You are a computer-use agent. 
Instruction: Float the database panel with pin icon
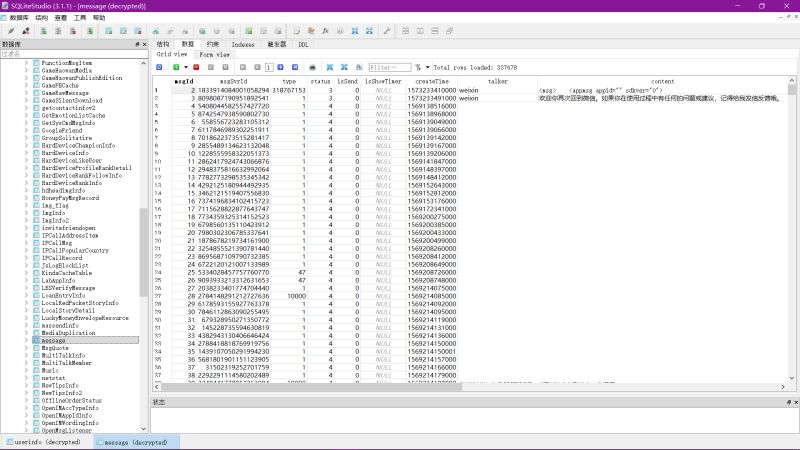137,44
